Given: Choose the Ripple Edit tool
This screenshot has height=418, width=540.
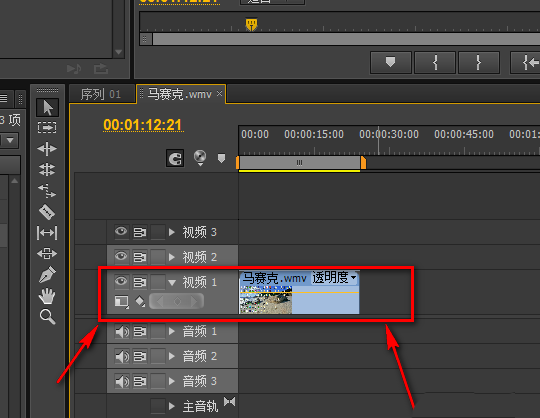Looking at the screenshot, I should click(x=47, y=149).
